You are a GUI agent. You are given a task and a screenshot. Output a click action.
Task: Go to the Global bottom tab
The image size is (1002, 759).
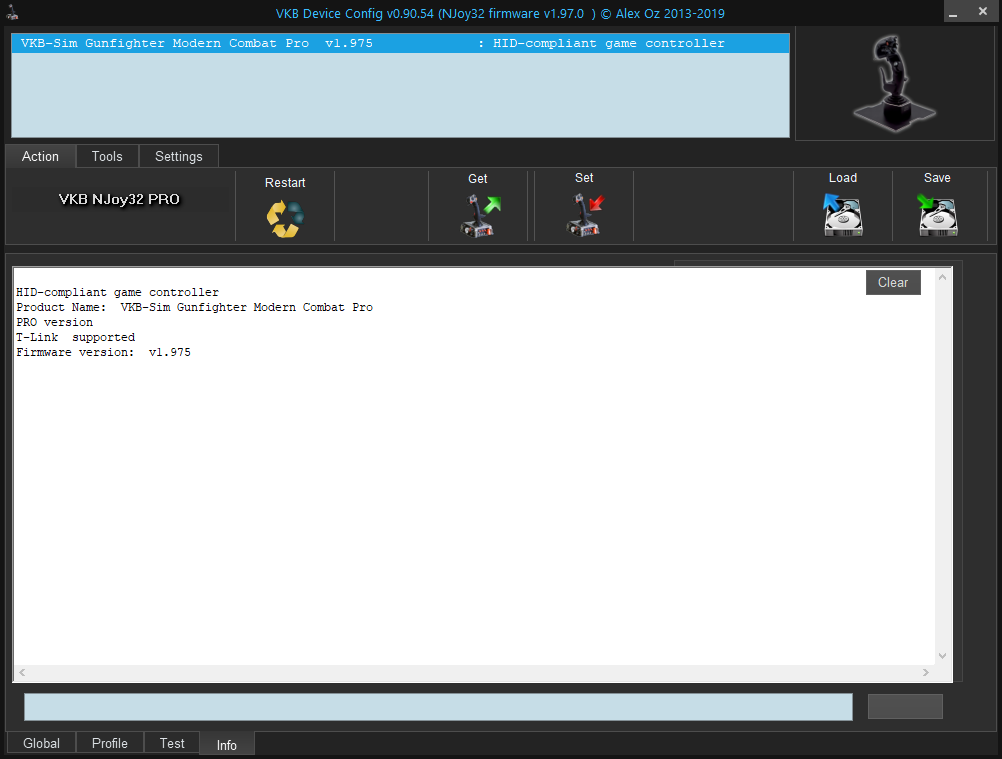(x=42, y=743)
